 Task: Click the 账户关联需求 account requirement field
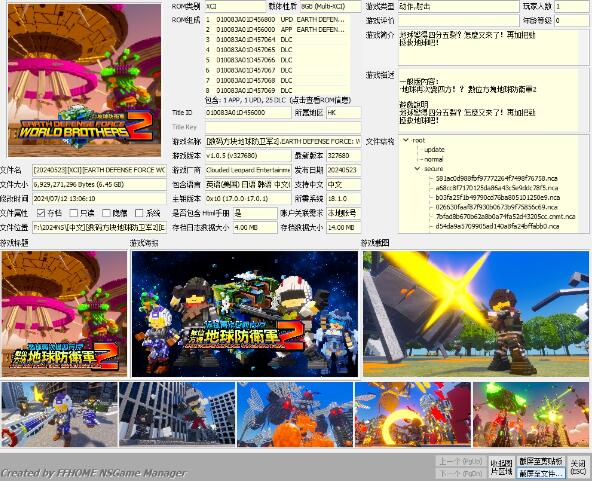click(x=344, y=213)
